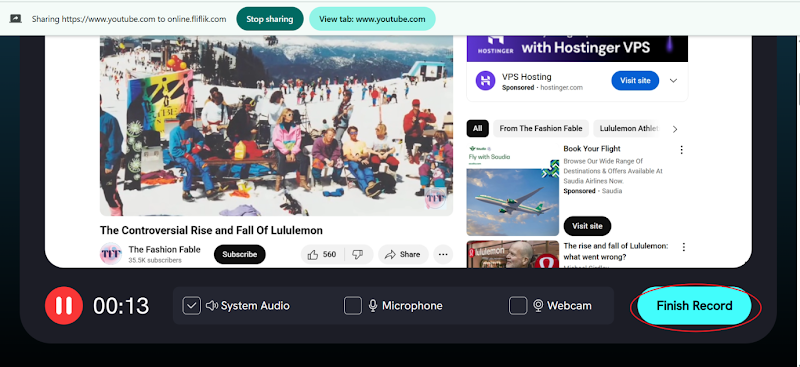800x367 pixels.
Task: Open The Fashion Fable channel name link
Action: pos(164,250)
